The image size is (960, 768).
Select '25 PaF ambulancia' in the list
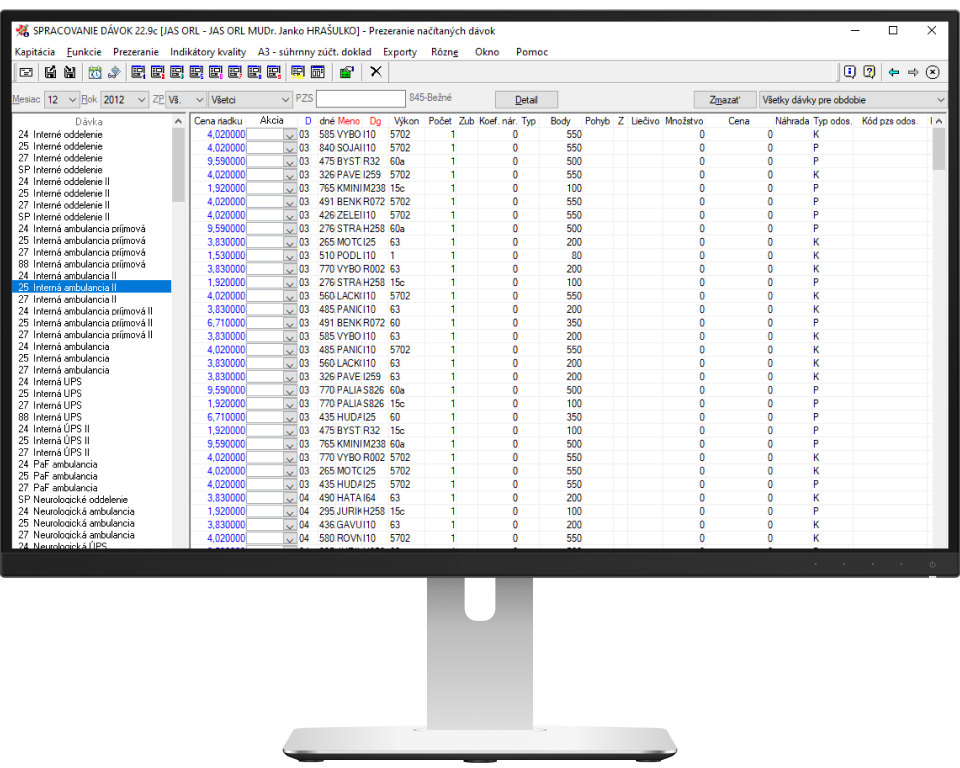coord(92,476)
